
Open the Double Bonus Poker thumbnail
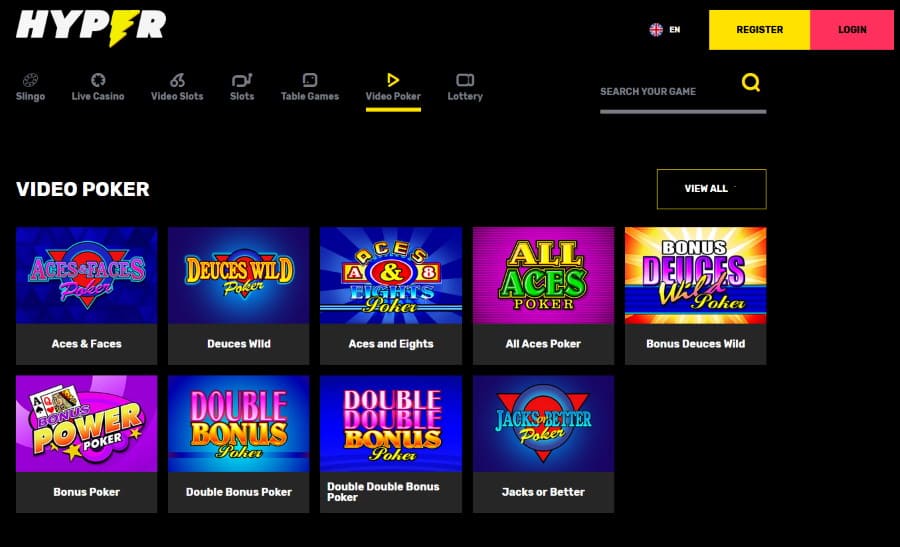coord(239,424)
